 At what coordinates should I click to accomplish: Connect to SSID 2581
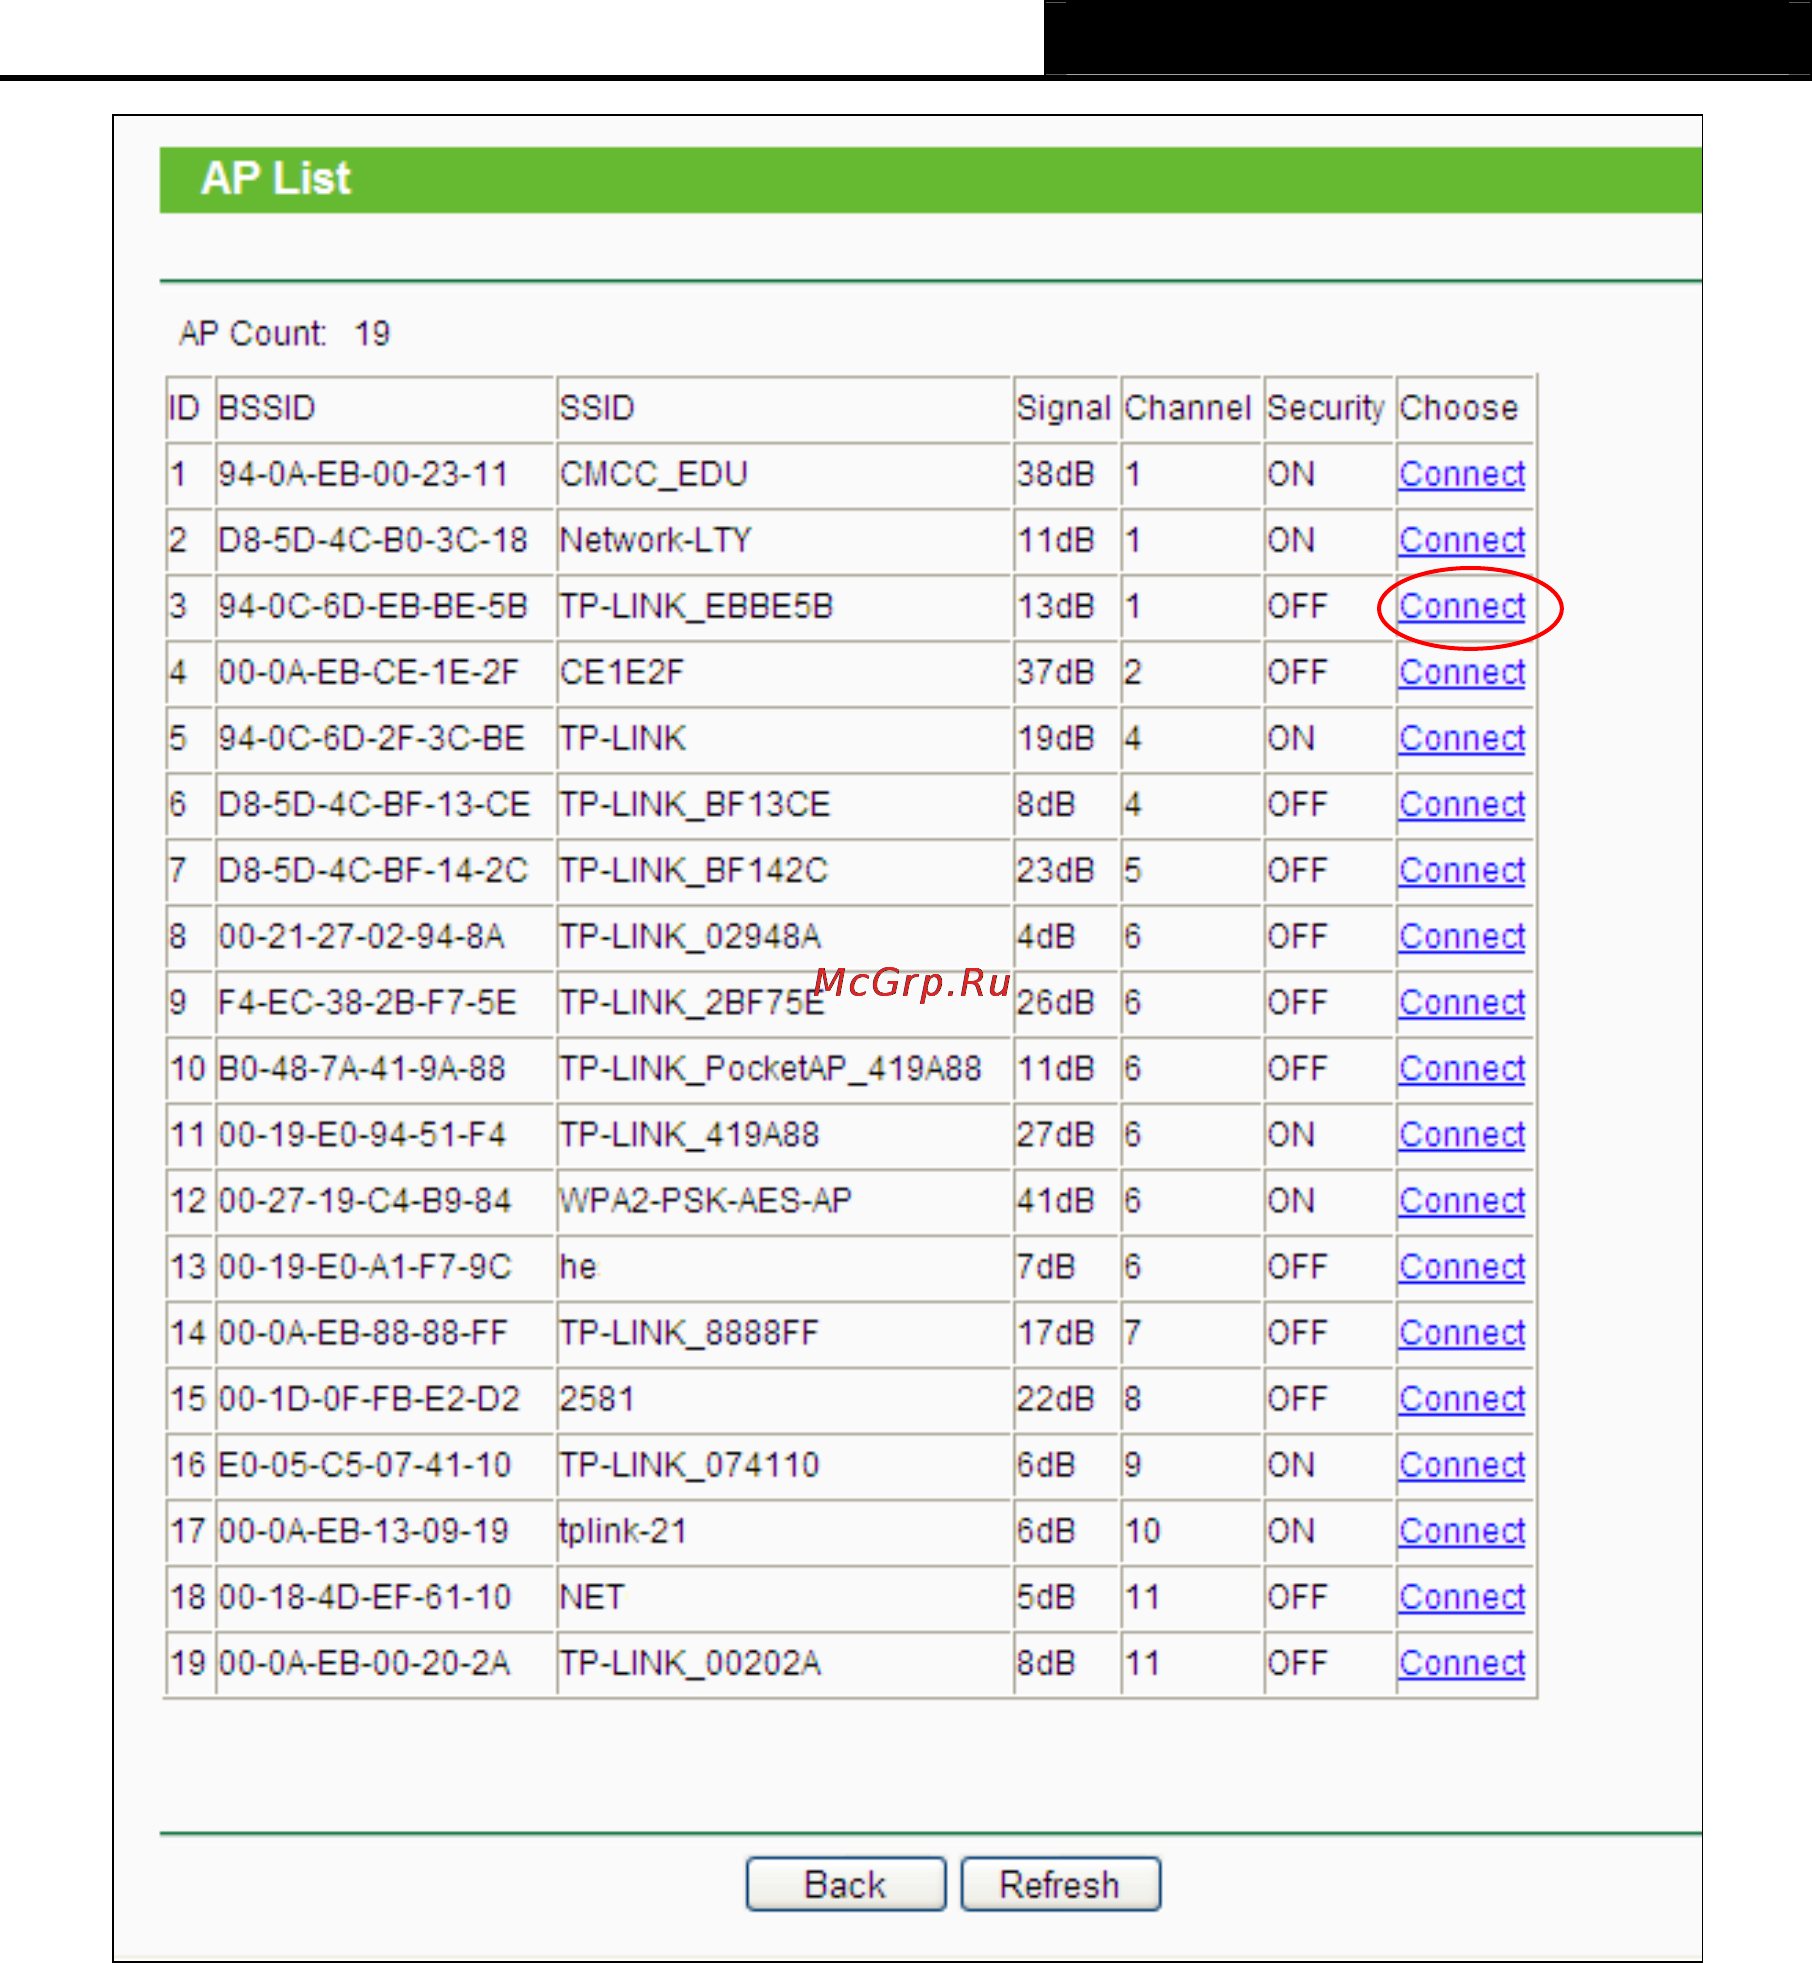(x=1462, y=1398)
